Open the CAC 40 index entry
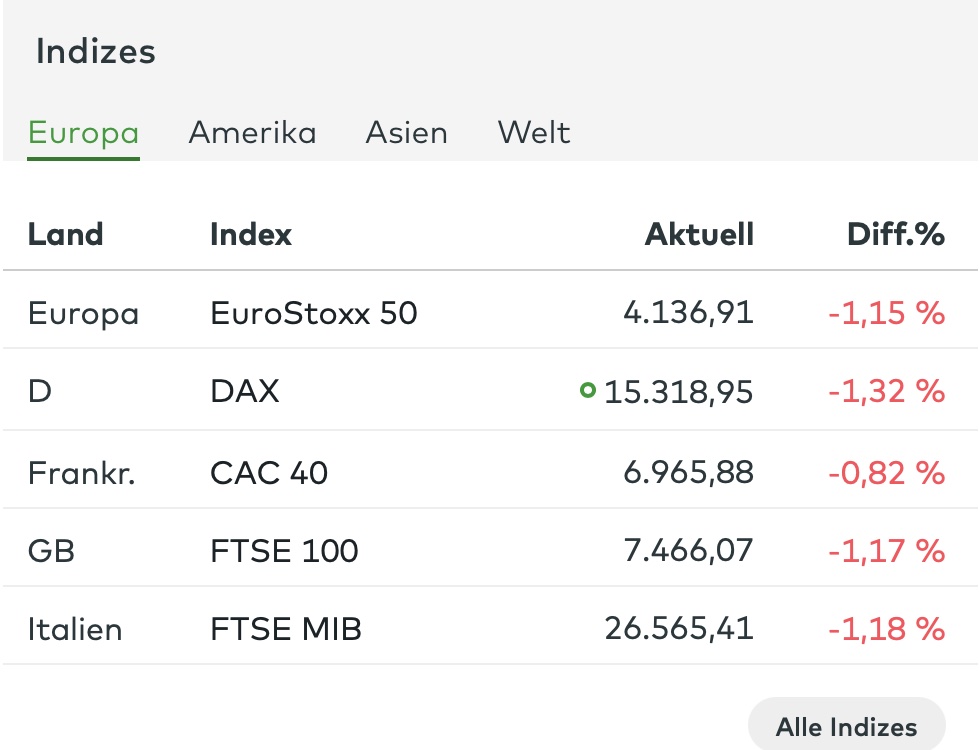Image resolution: width=979 pixels, height=750 pixels. click(269, 473)
